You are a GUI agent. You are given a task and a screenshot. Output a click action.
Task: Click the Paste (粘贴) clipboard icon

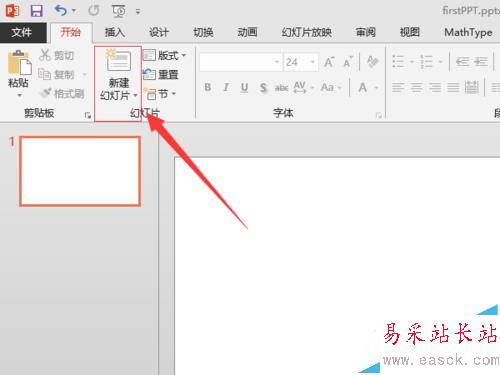point(19,62)
